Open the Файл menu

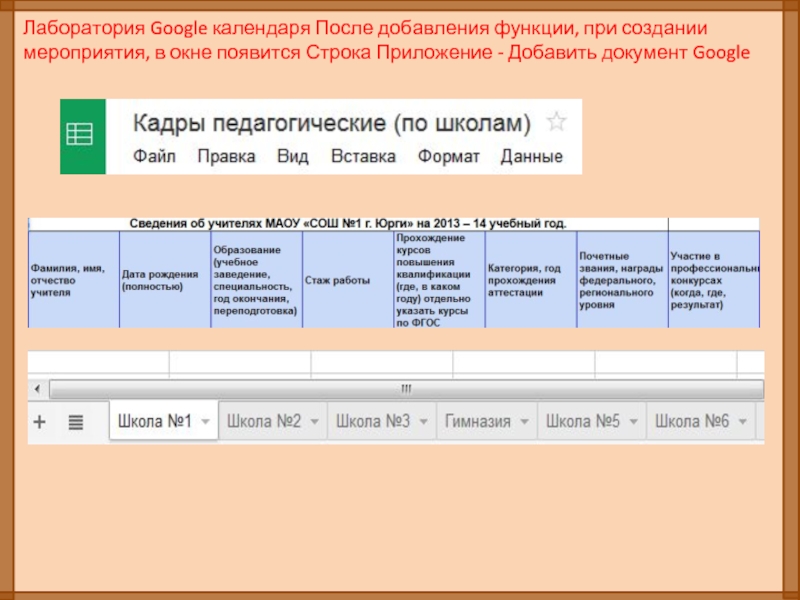[x=154, y=157]
